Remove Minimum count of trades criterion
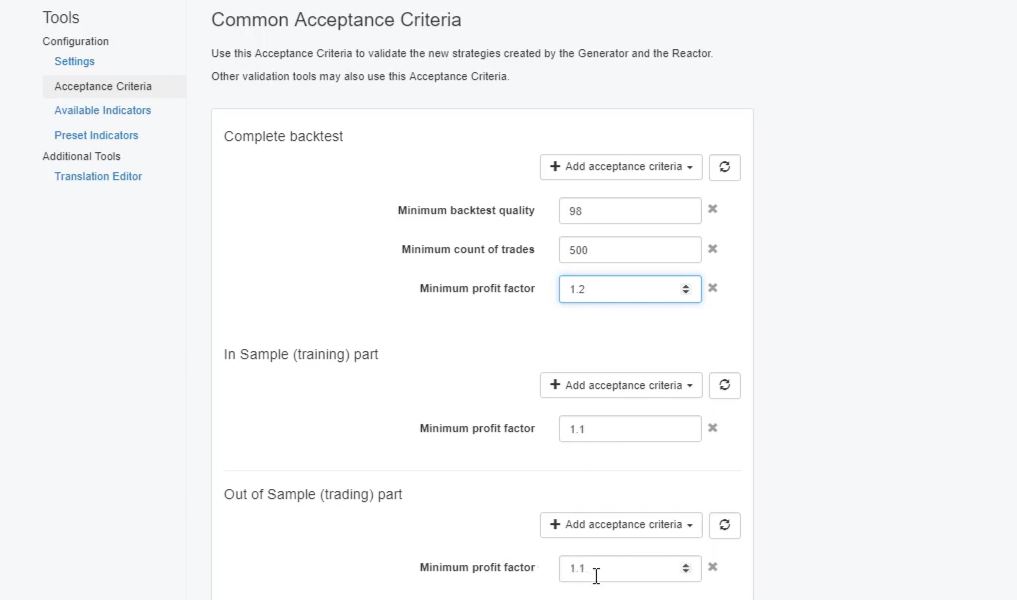Viewport: 1017px width, 600px height. (713, 249)
